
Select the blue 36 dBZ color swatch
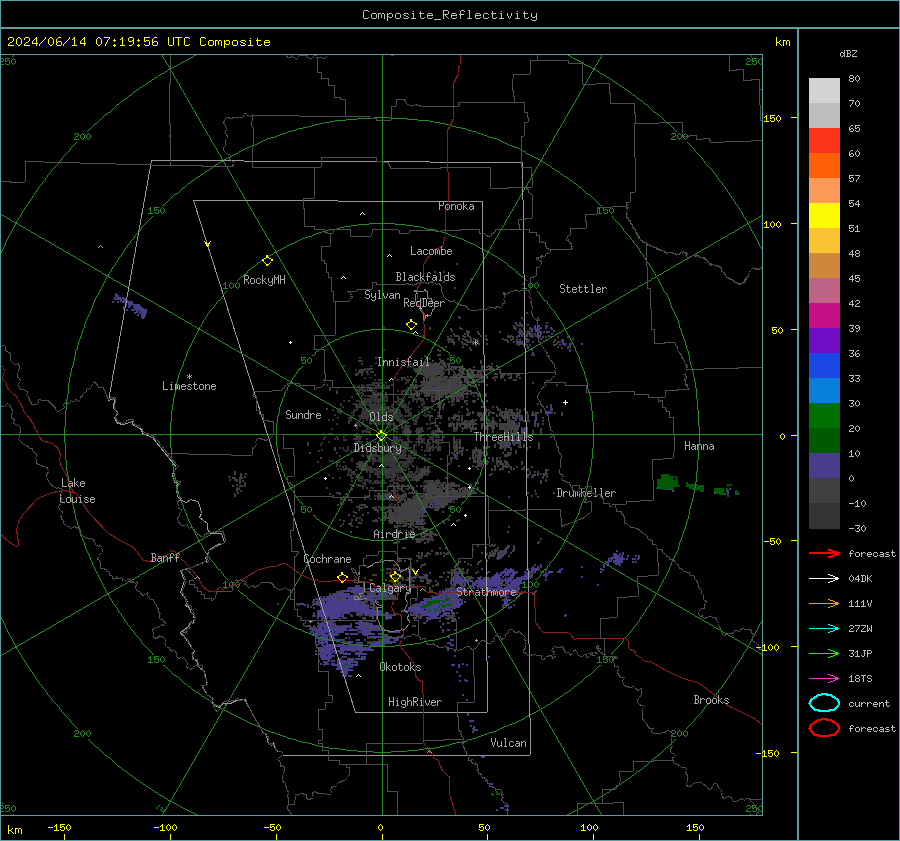coord(824,366)
